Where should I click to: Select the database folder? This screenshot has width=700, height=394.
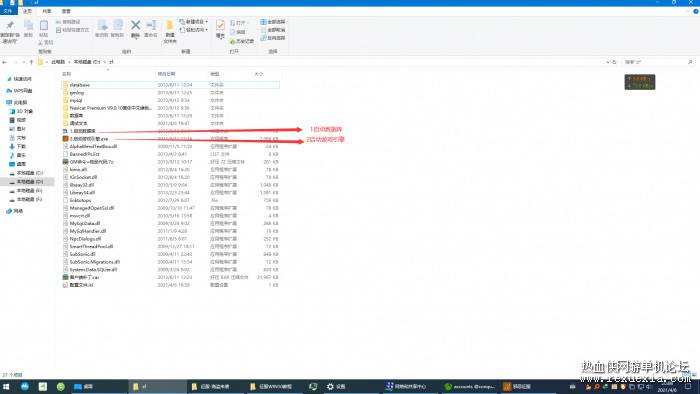(x=79, y=85)
